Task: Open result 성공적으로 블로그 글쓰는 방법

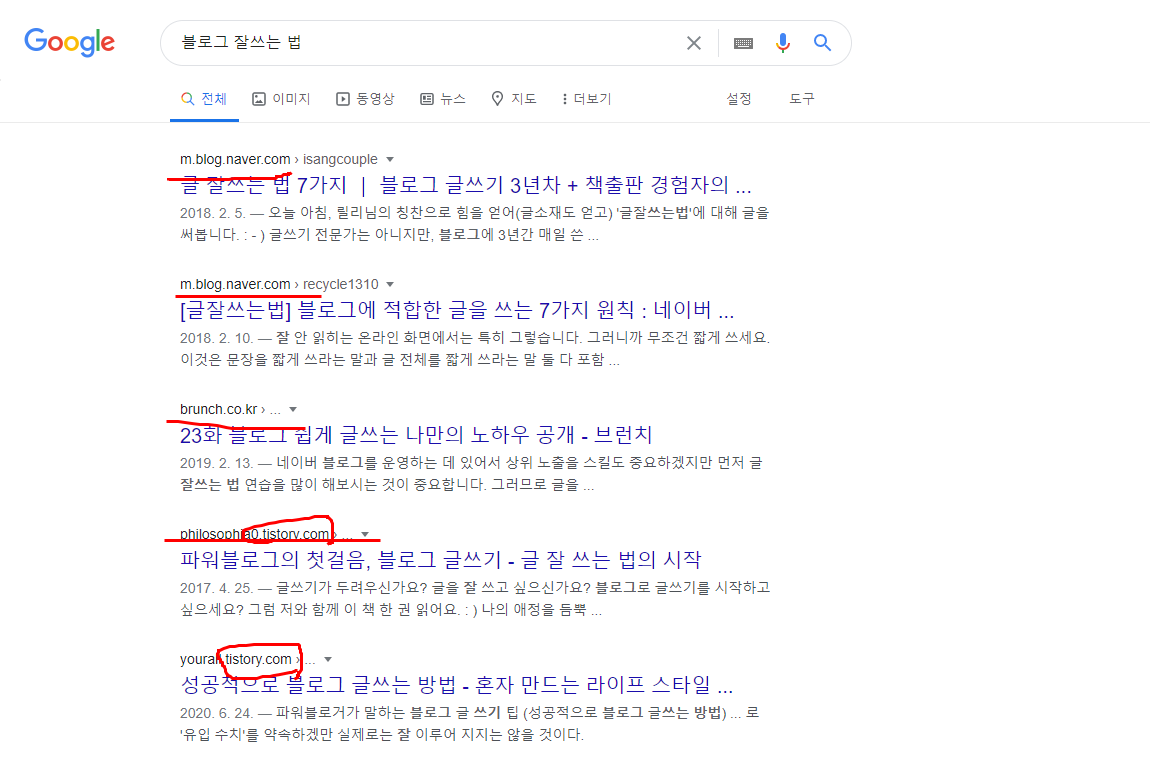Action: coord(456,685)
